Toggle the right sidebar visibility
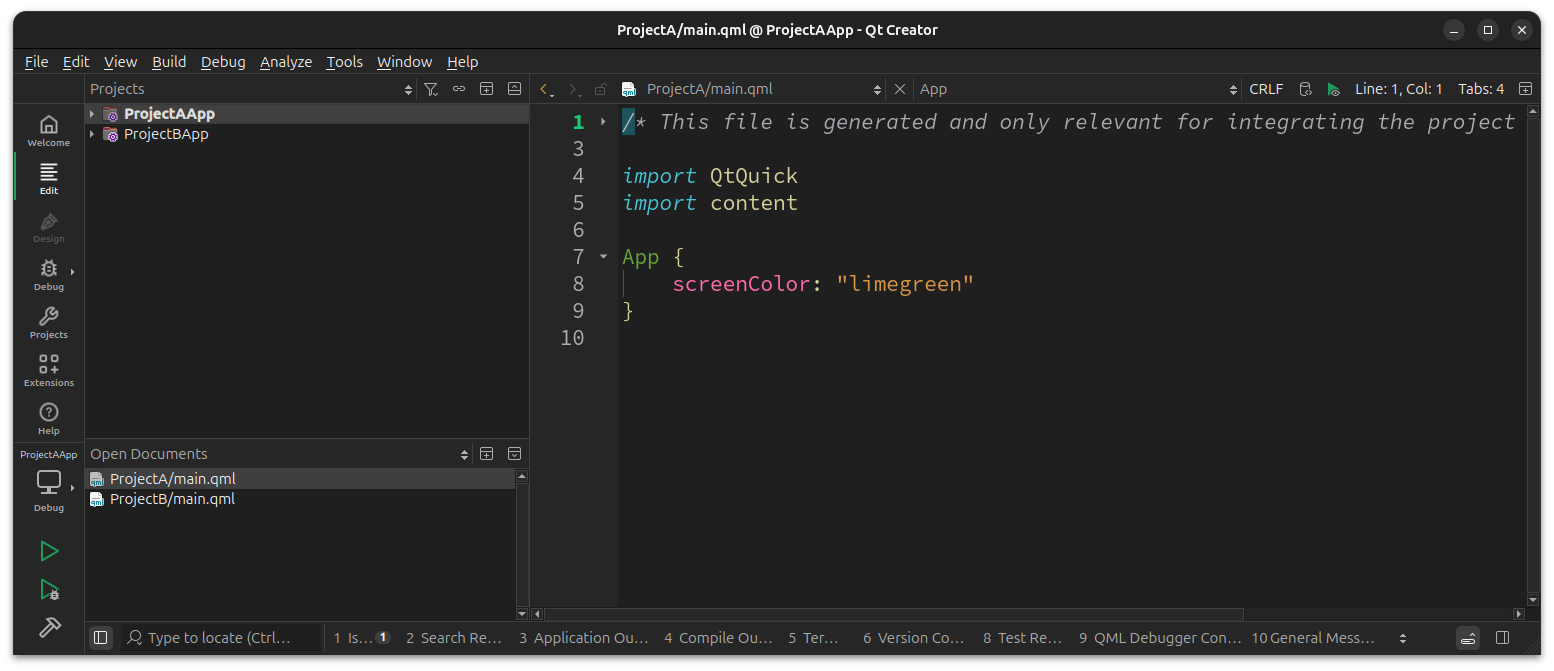Screen dimensions: 1554x671 pyautogui.click(x=1502, y=637)
